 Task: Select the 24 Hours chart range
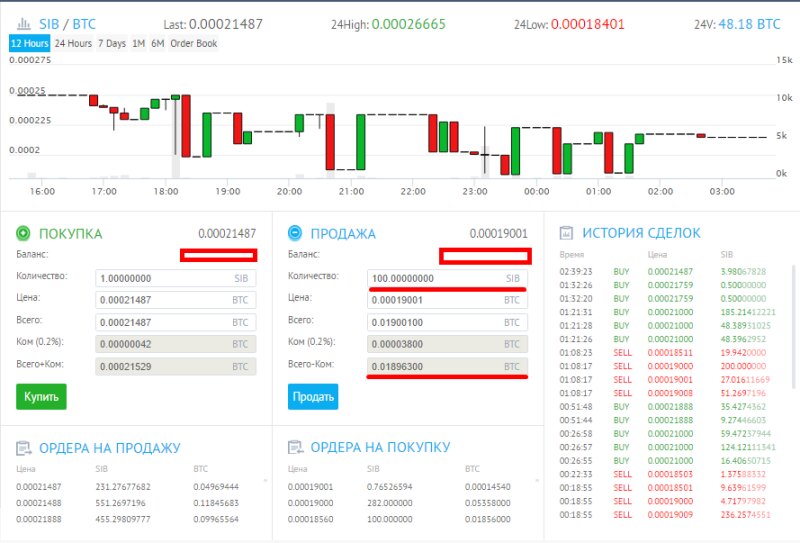pos(73,44)
